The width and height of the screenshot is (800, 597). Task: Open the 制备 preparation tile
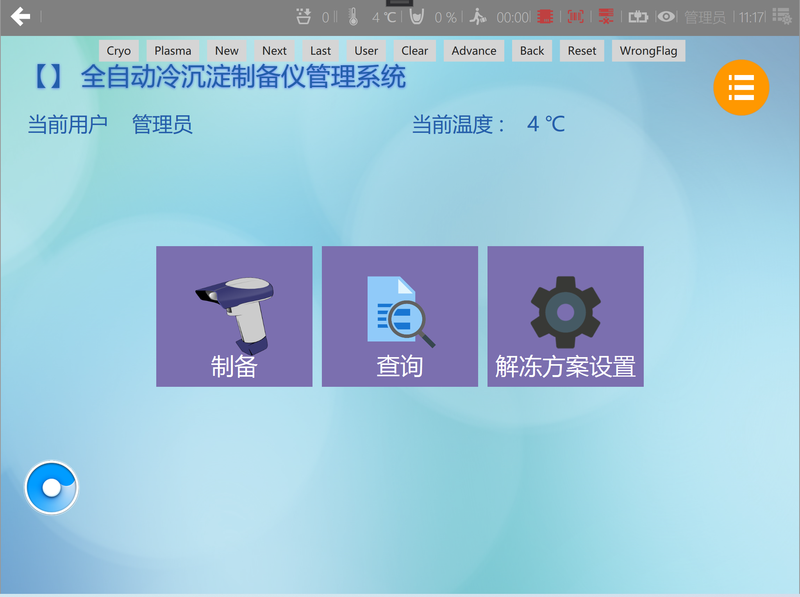pos(234,316)
